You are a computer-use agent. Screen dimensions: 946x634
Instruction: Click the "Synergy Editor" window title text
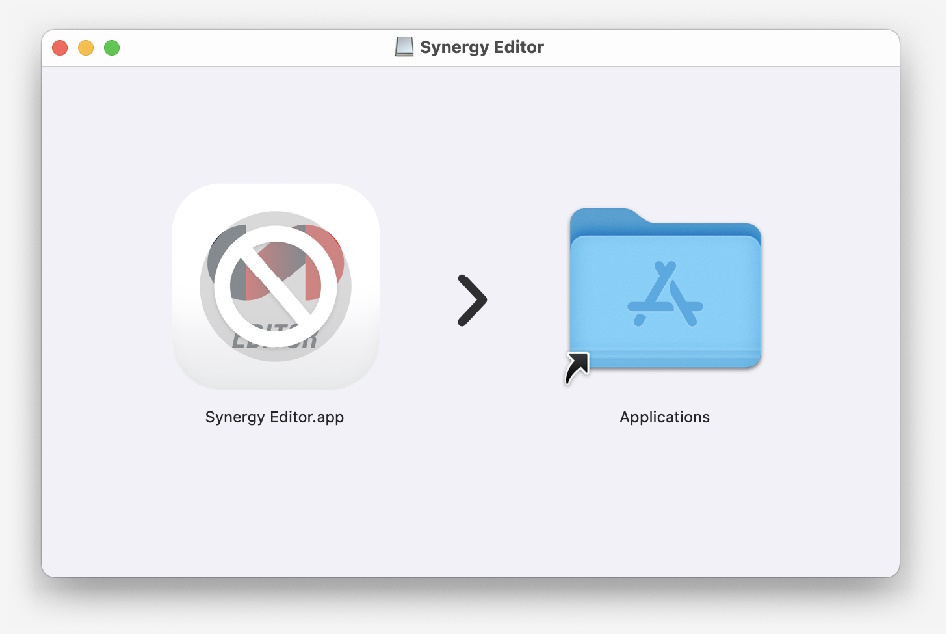[x=481, y=47]
